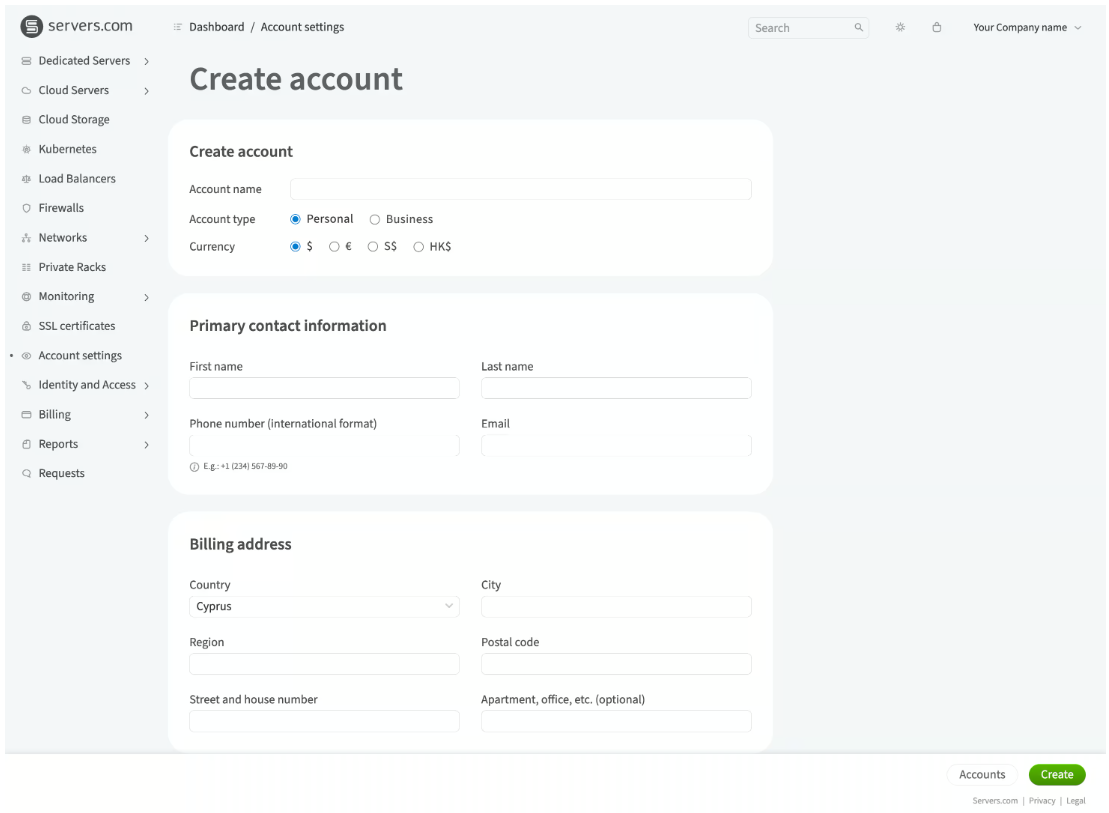This screenshot has width=1109, height=813.
Task: Select the Business account type
Action: [x=375, y=219]
